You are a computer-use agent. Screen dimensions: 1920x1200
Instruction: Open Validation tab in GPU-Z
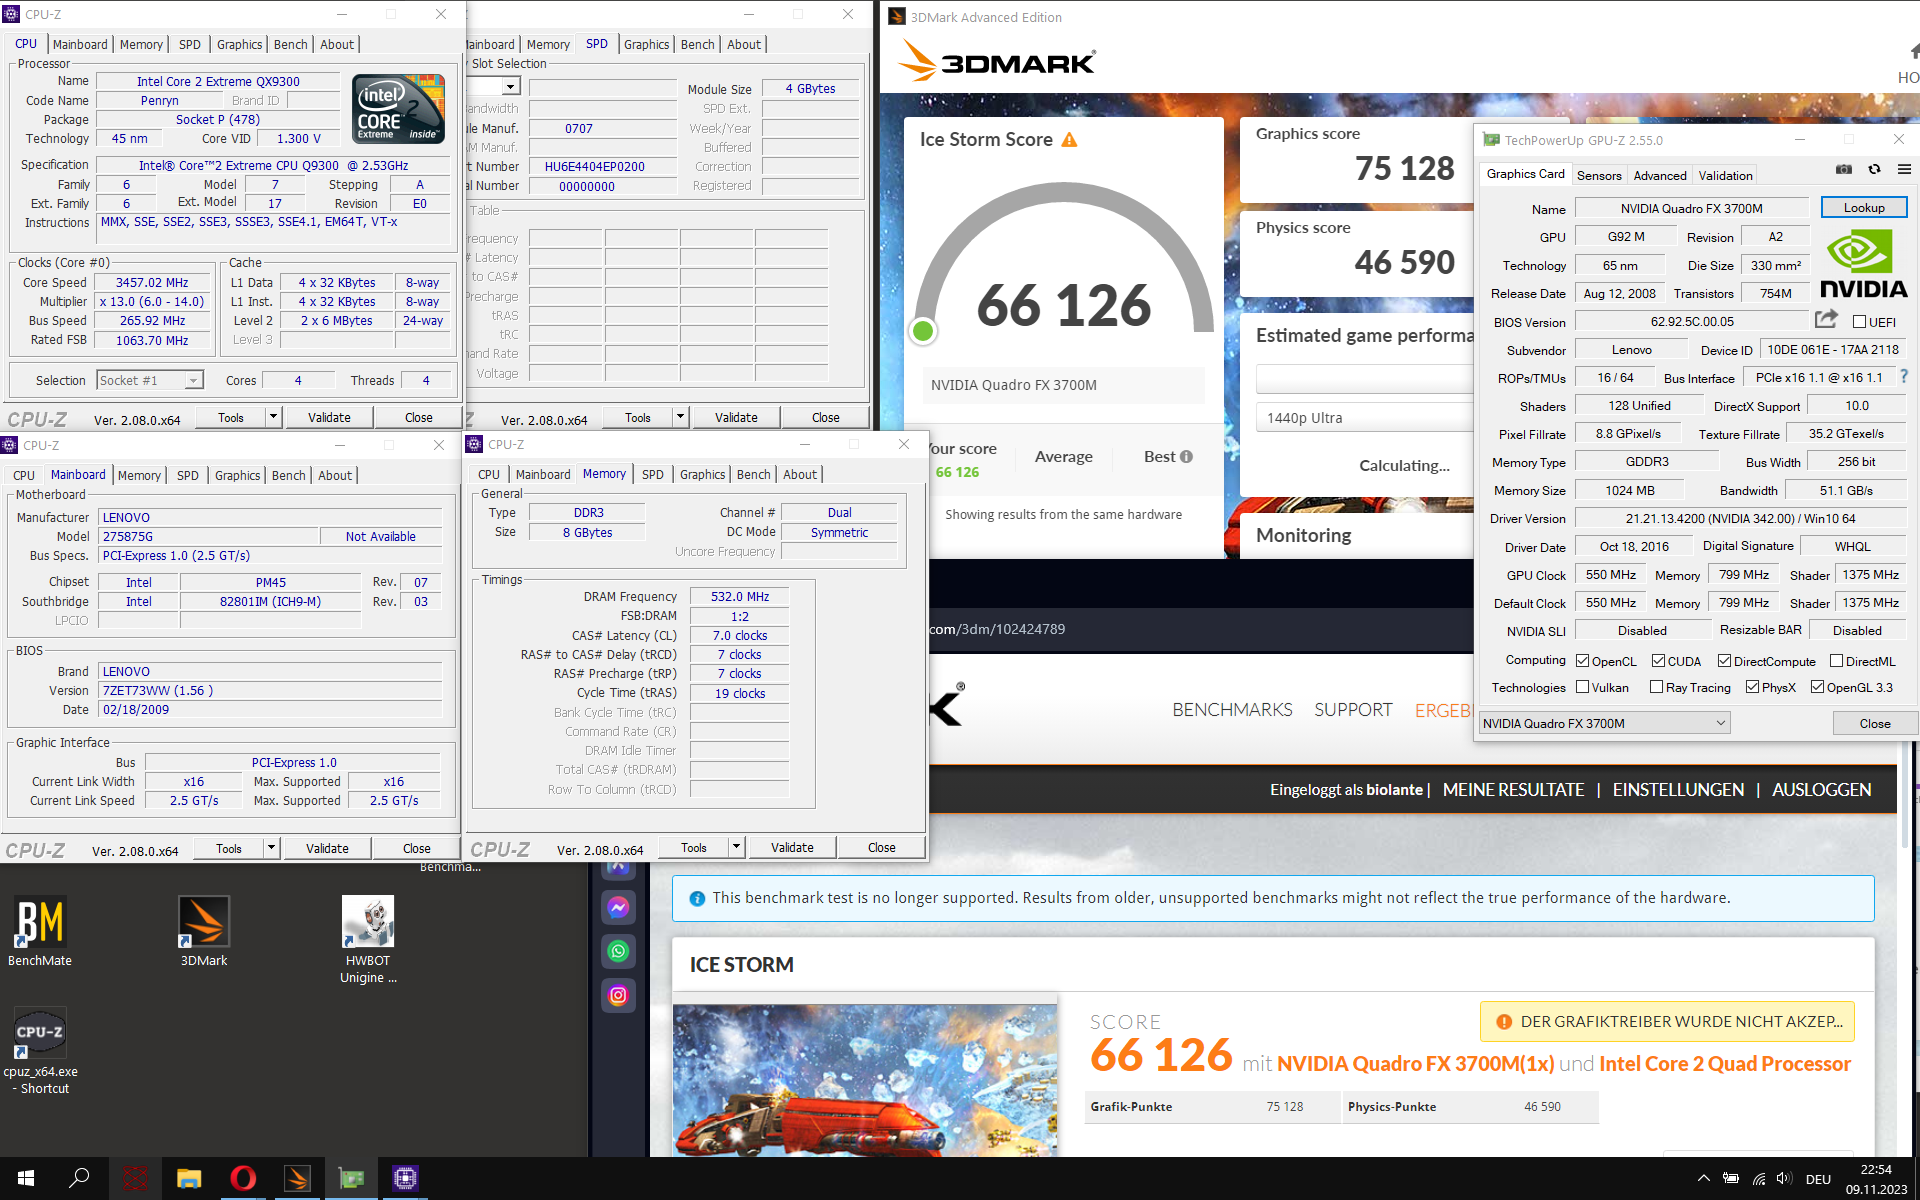[x=1726, y=175]
